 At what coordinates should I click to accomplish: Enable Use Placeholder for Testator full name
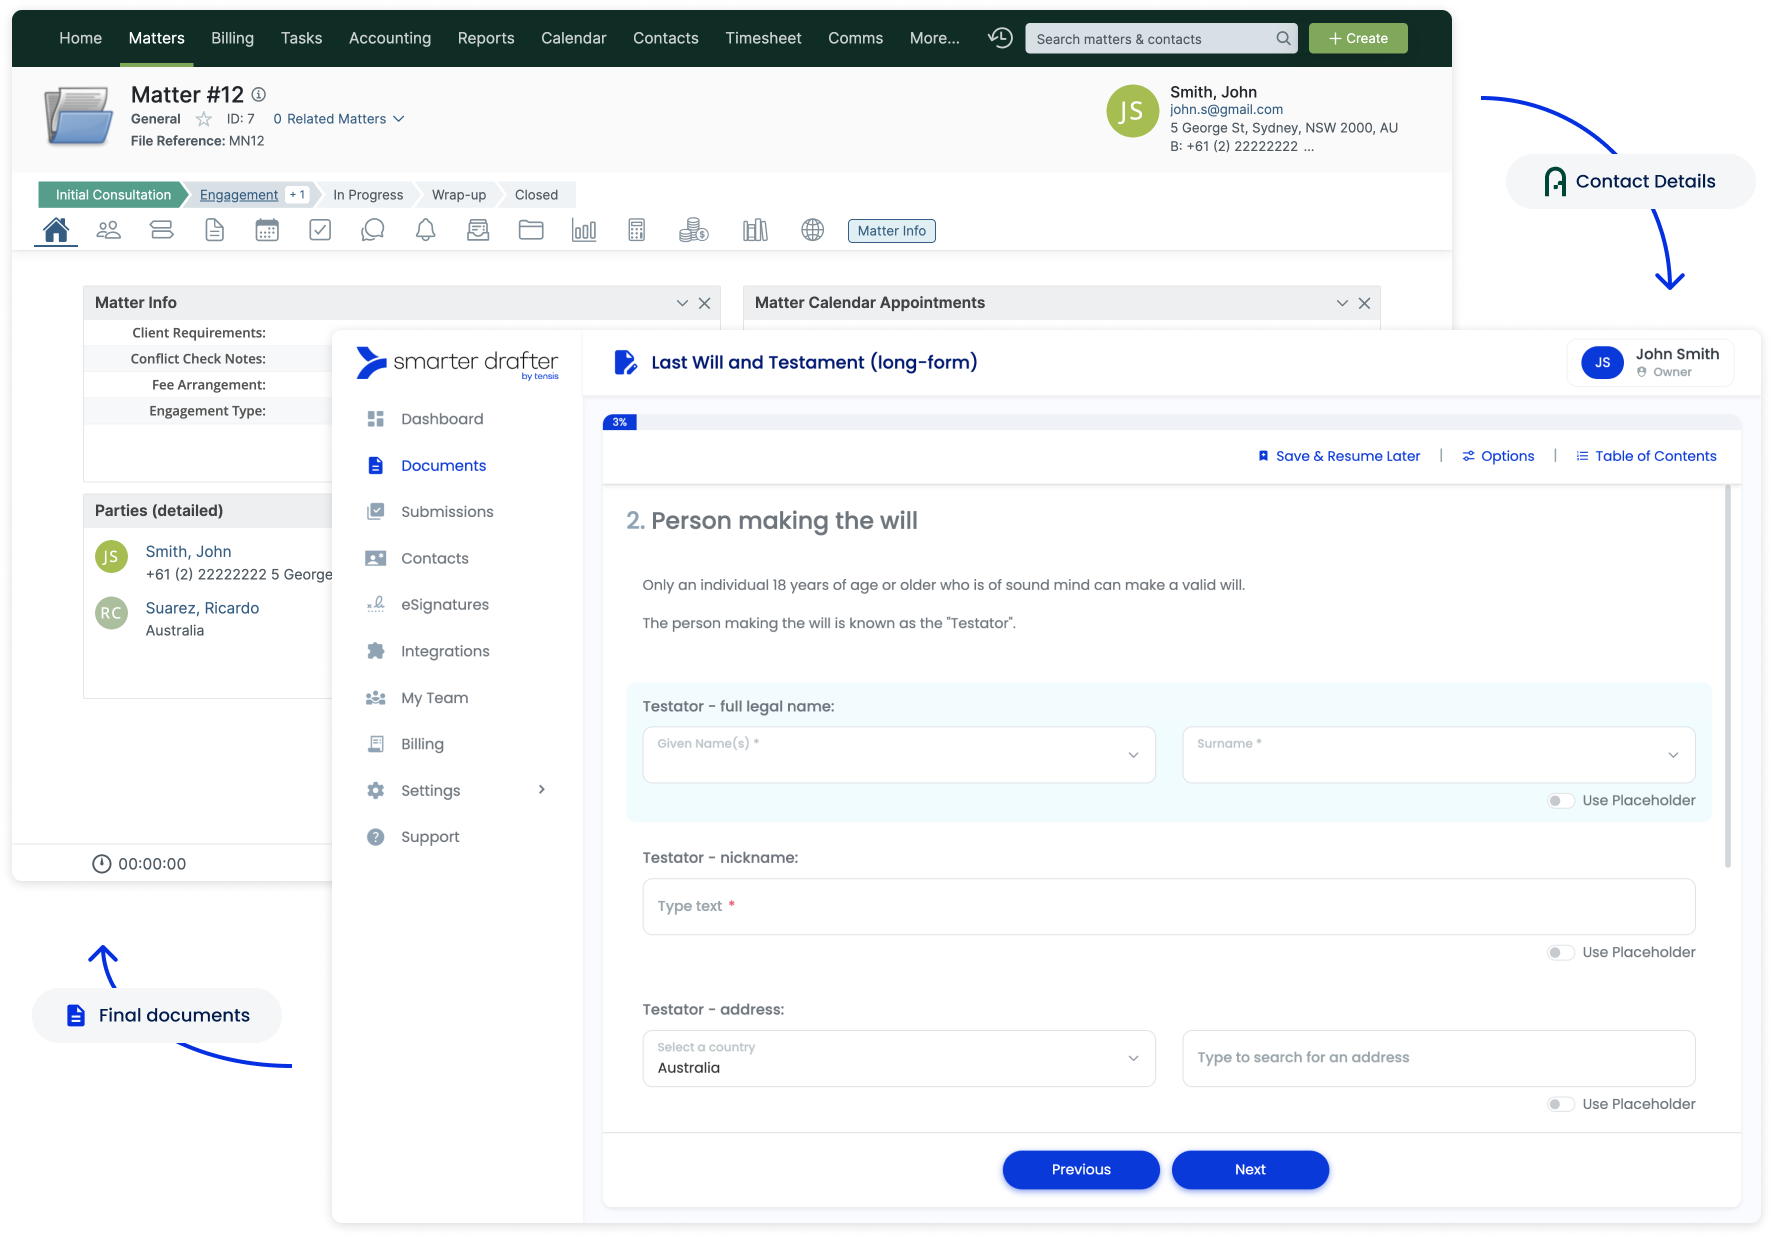click(1560, 801)
